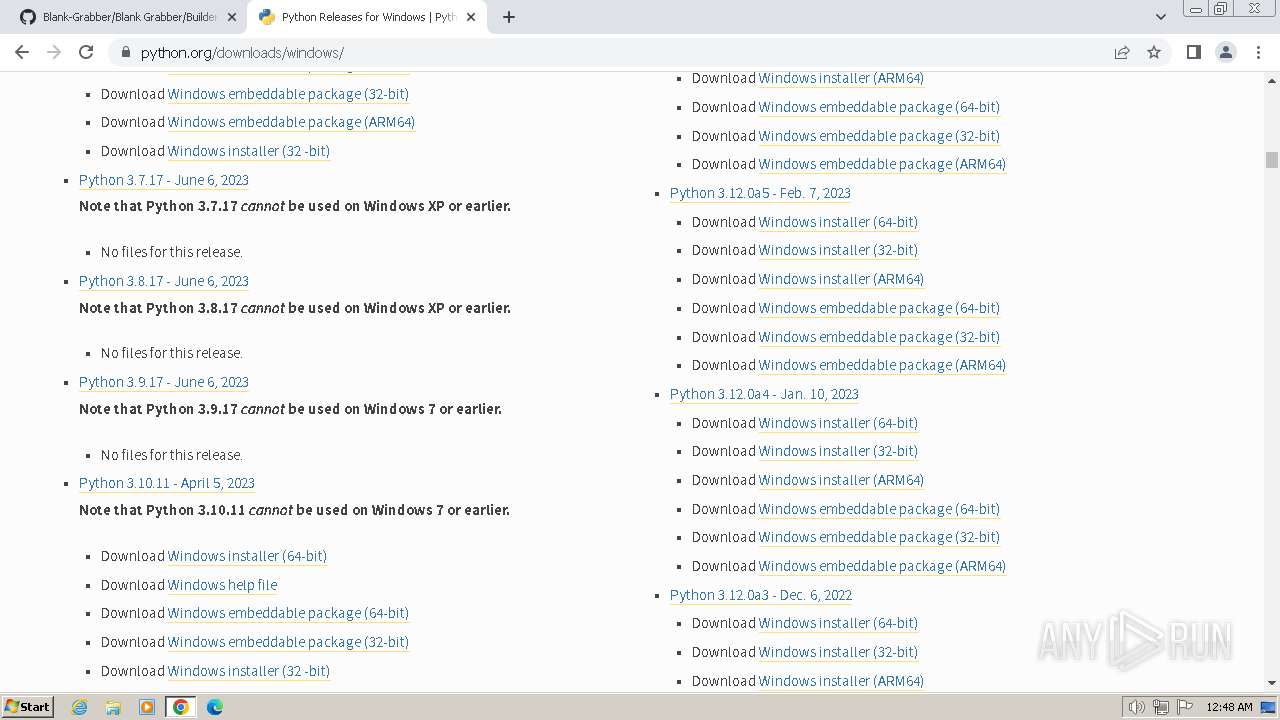Open Python 3.12.0a3 - Dec. 6, 2022 release
This screenshot has height=720, width=1280.
pos(761,595)
